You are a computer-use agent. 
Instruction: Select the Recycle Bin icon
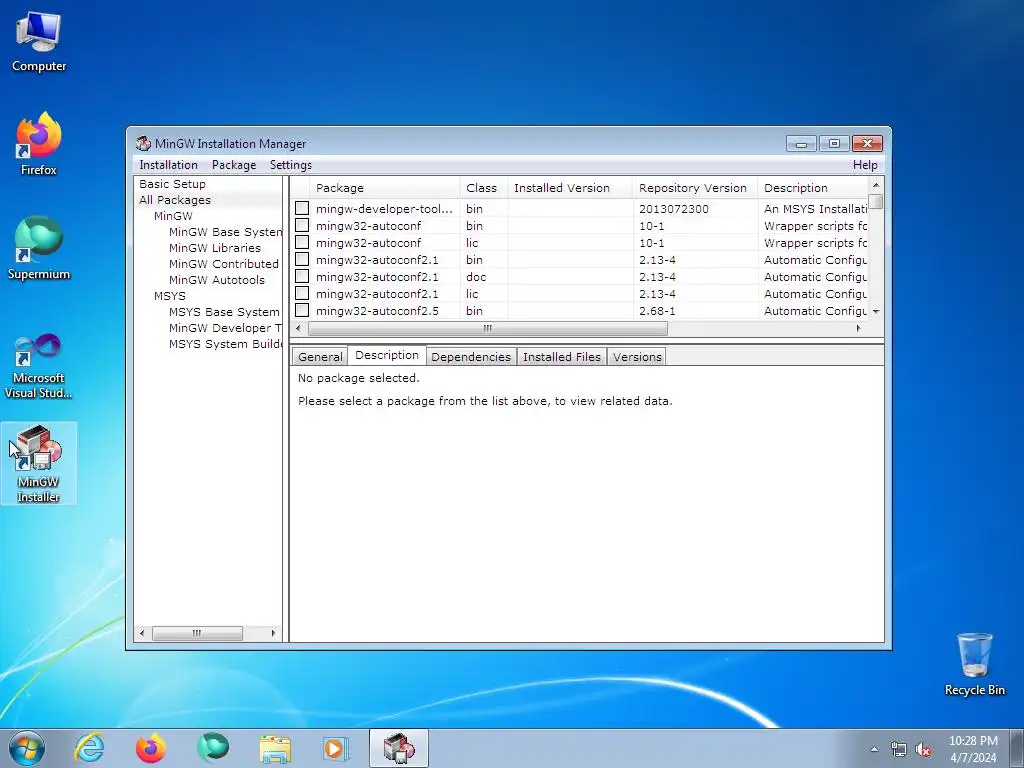click(974, 664)
